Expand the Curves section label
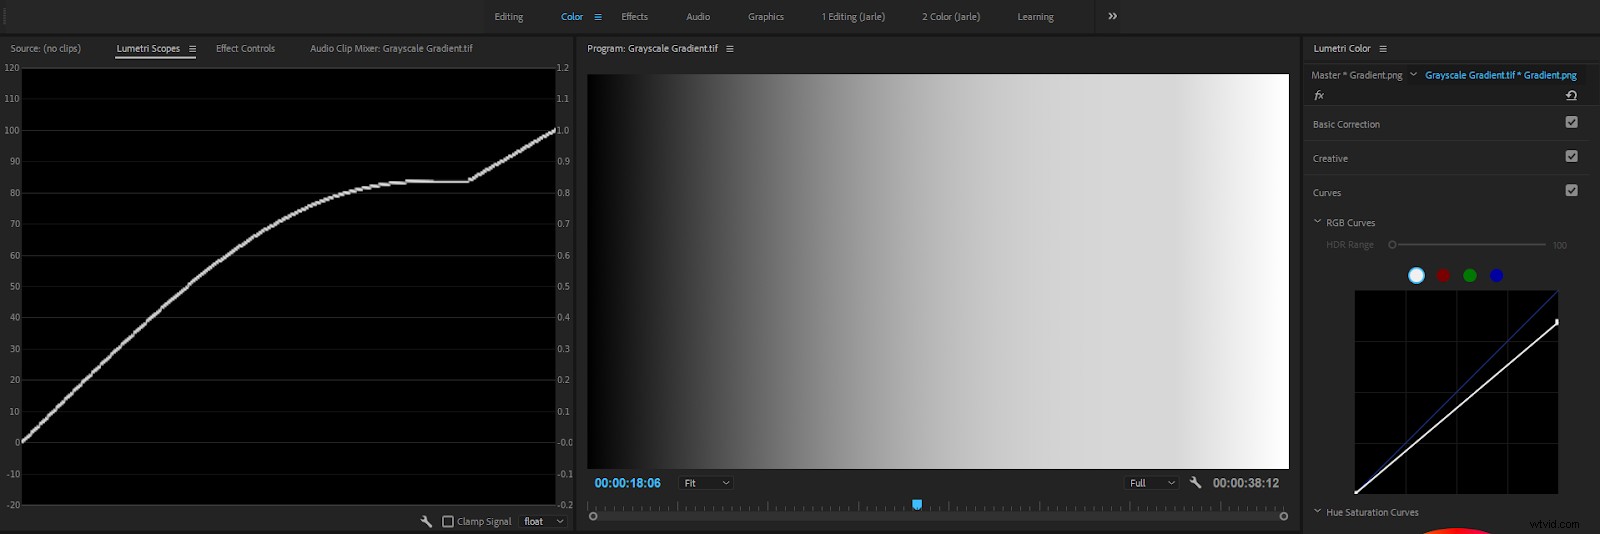 click(x=1326, y=192)
